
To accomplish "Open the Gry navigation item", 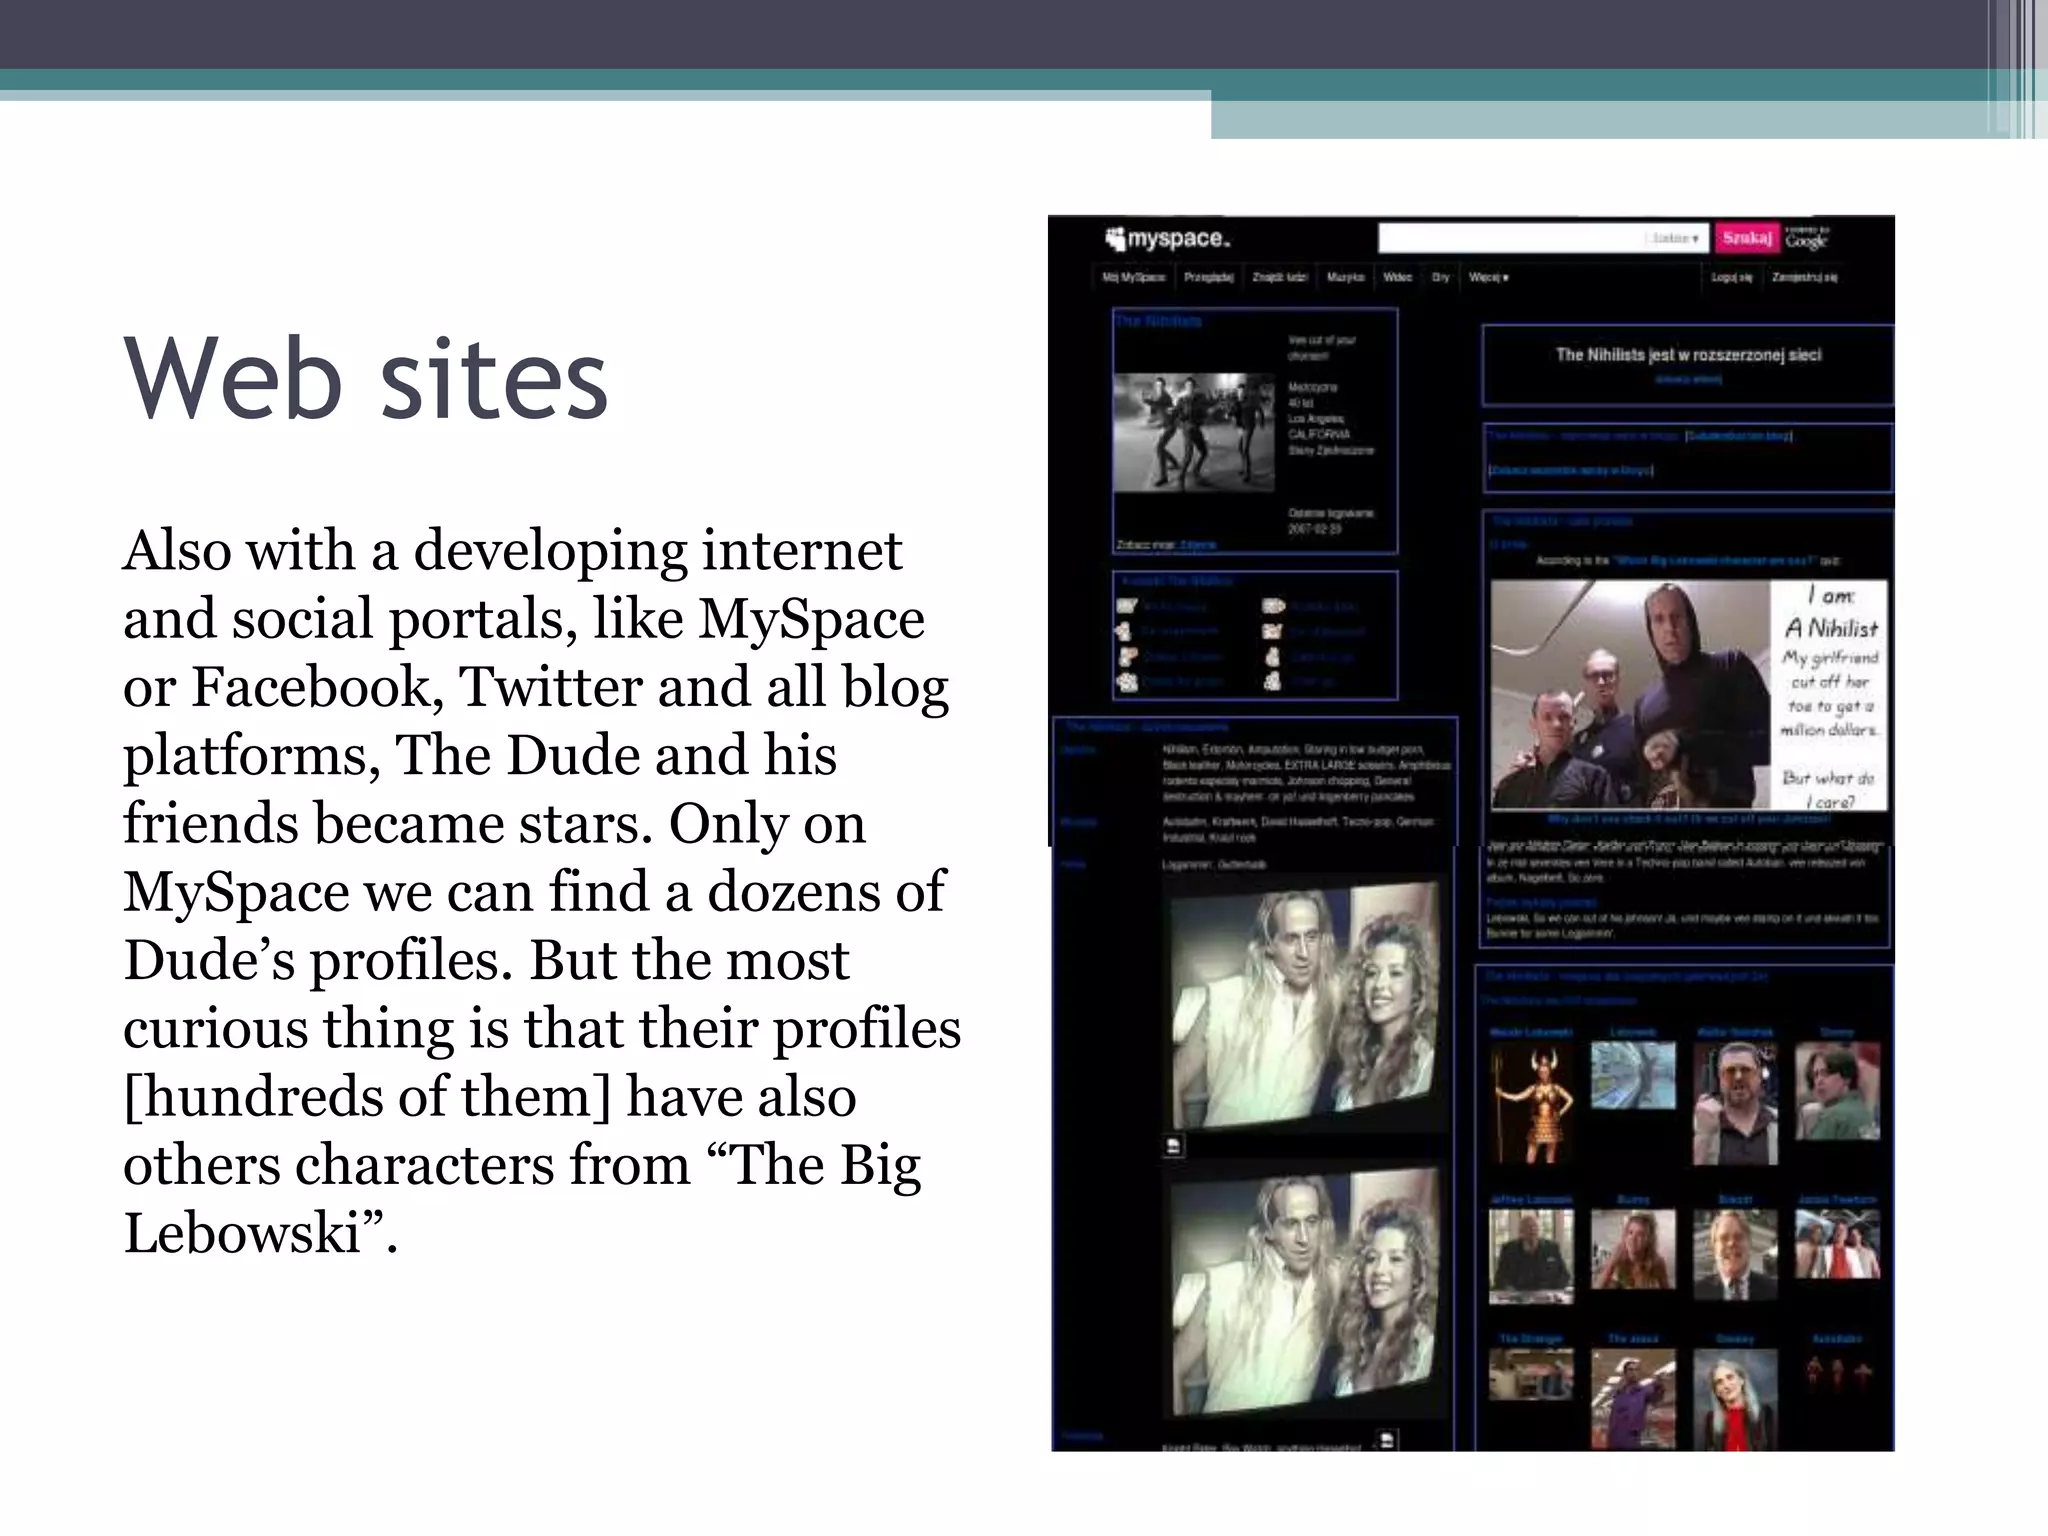I will (x=1440, y=277).
